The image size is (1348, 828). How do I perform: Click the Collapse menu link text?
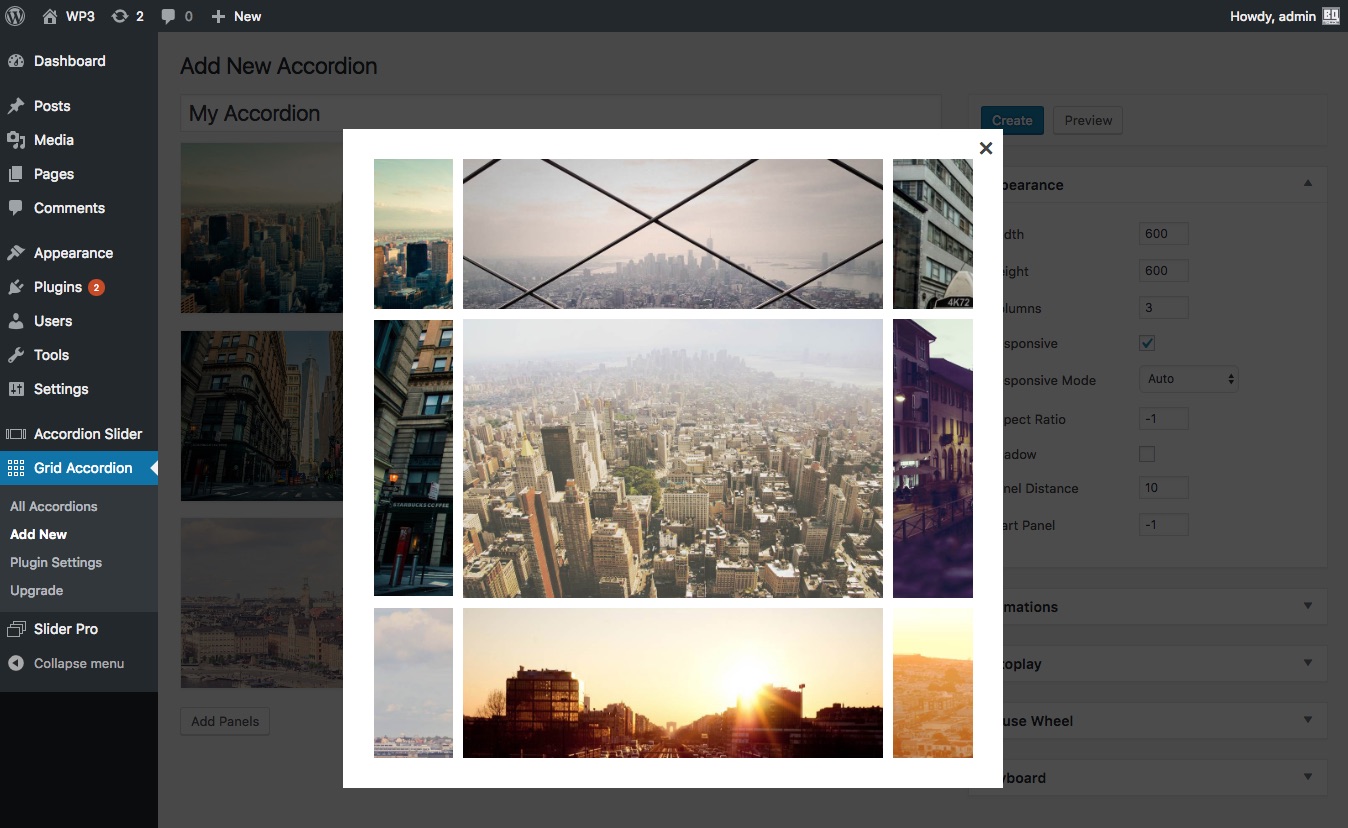(x=79, y=663)
